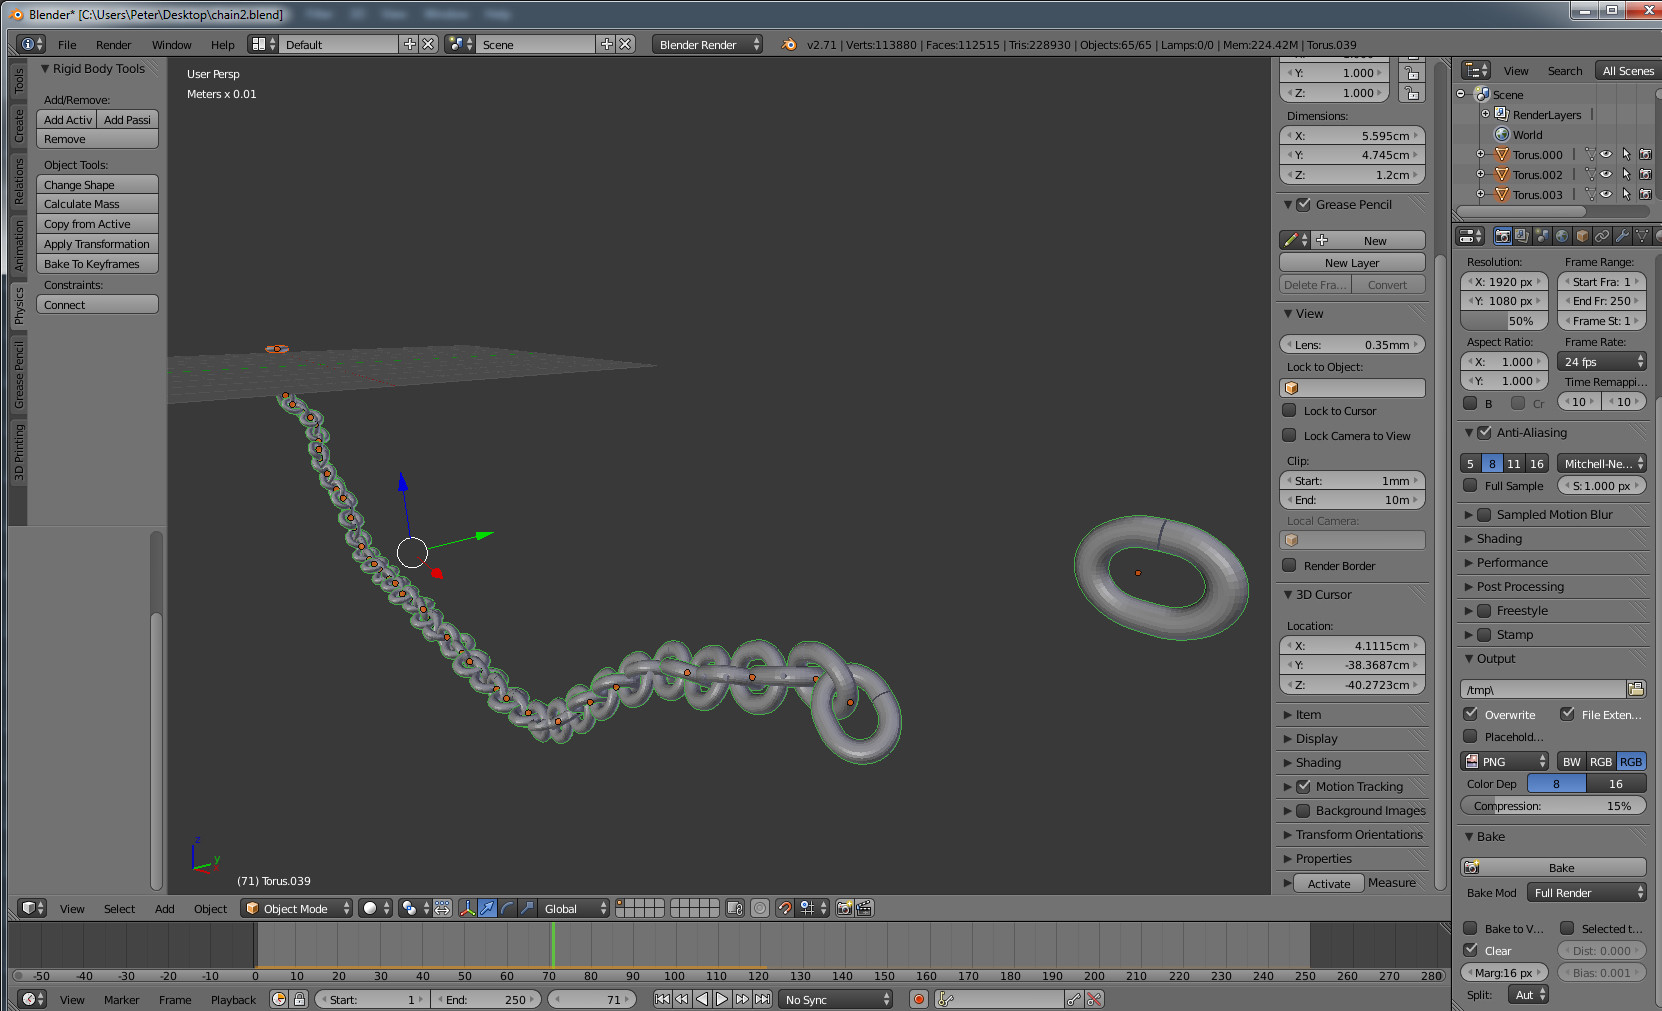The height and width of the screenshot is (1011, 1662).
Task: Click the Connect constraints button
Action: point(97,305)
